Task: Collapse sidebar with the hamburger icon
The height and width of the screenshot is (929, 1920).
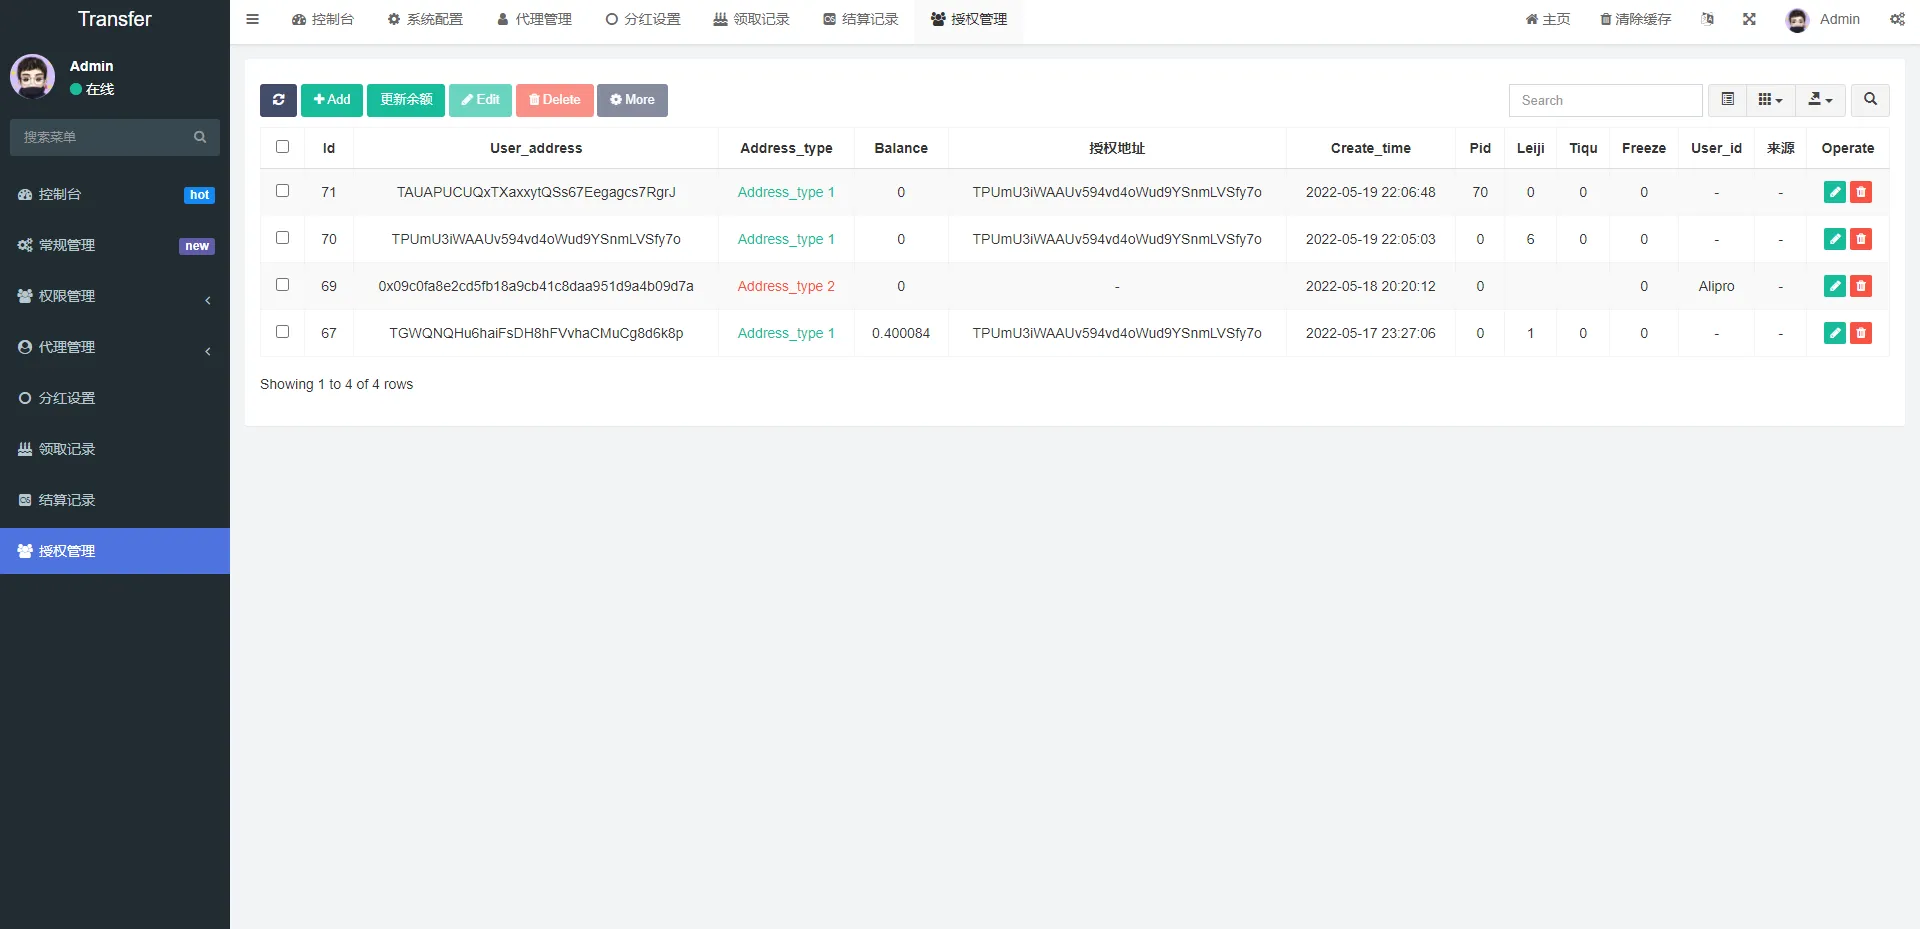Action: pos(252,19)
